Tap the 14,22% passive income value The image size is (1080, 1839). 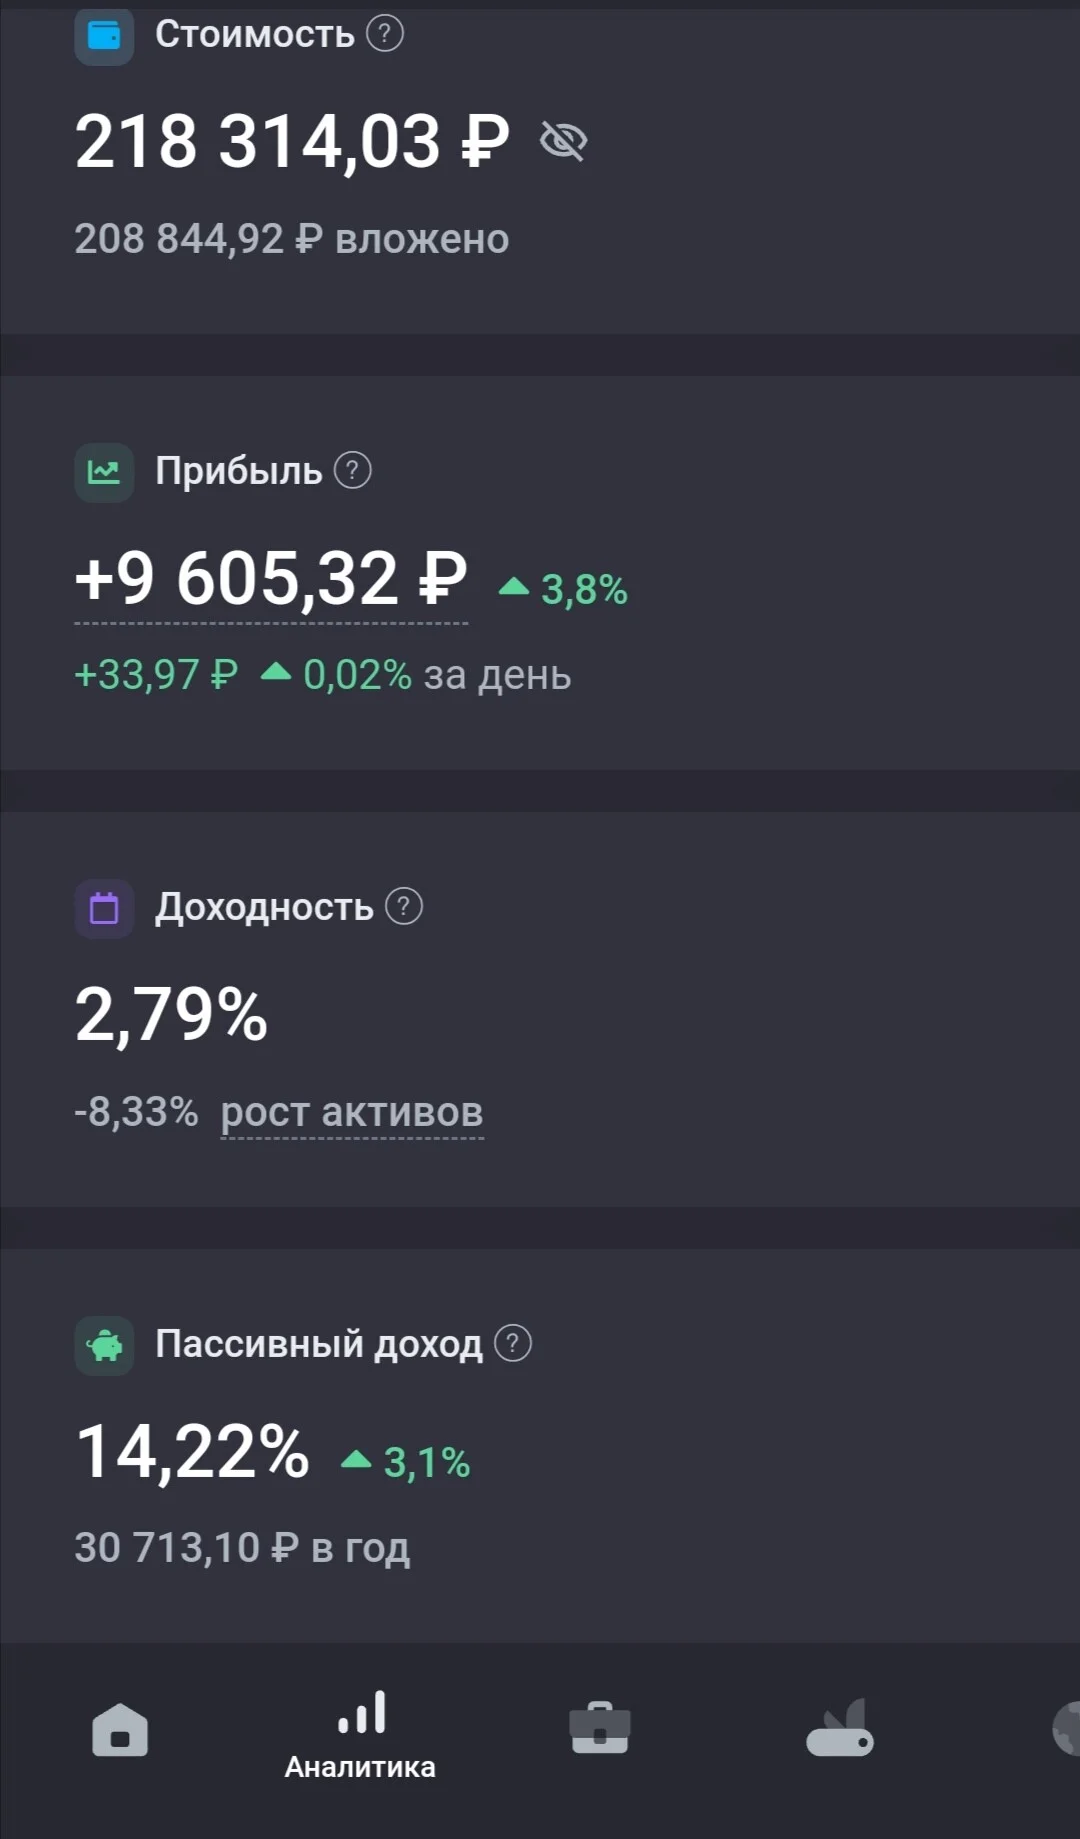point(192,1452)
